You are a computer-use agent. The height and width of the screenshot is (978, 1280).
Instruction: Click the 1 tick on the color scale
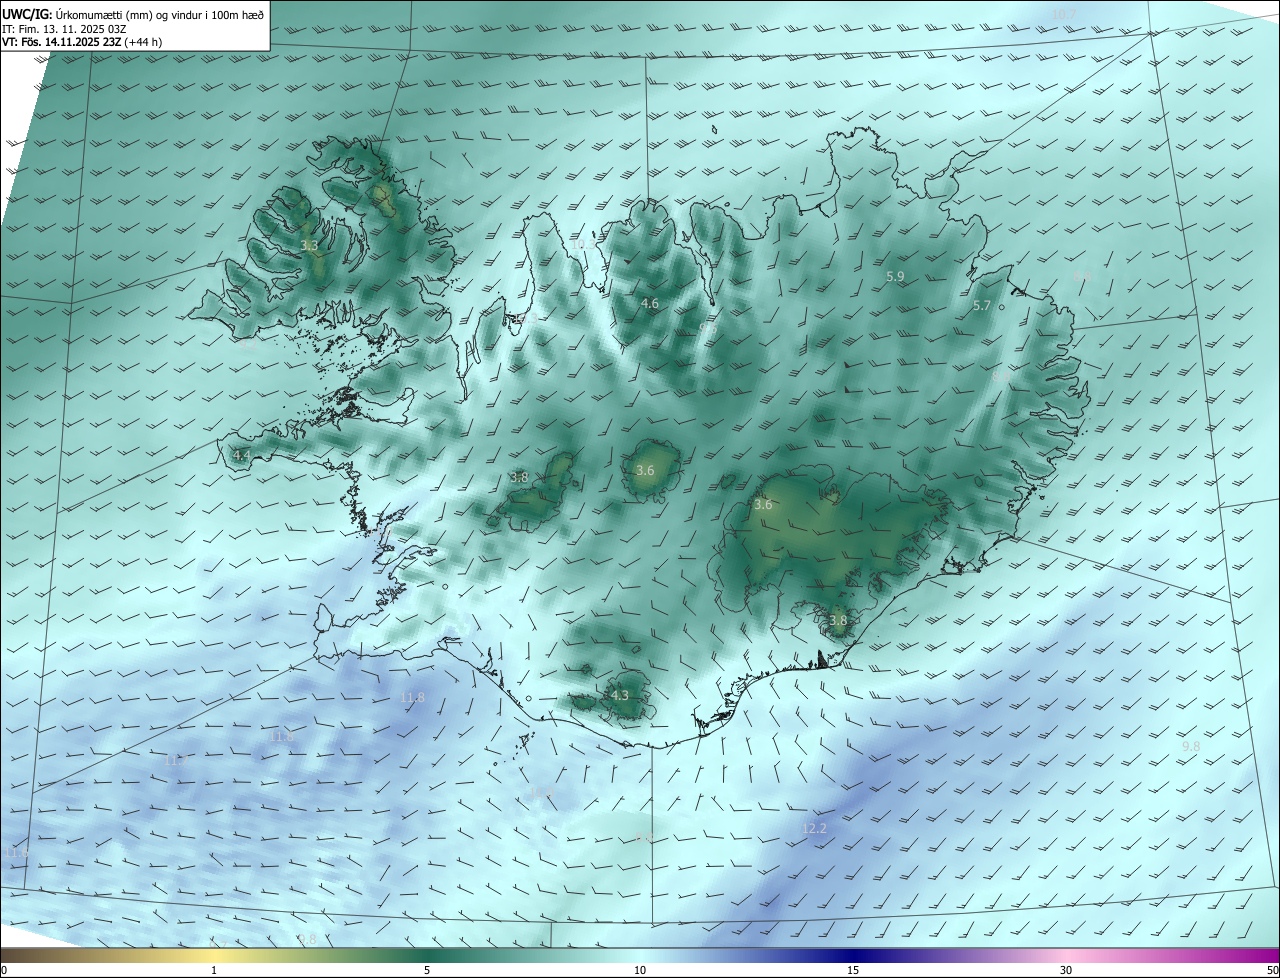(x=214, y=970)
